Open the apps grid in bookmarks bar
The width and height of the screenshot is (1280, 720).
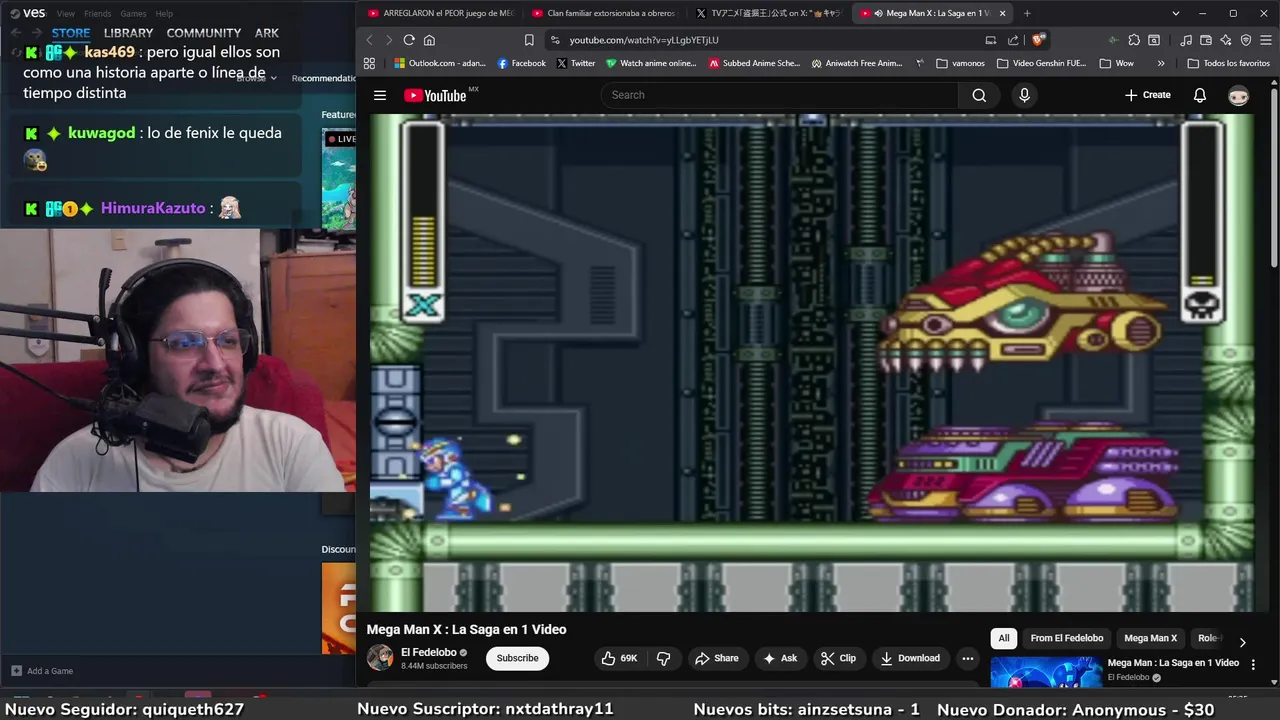(x=369, y=63)
